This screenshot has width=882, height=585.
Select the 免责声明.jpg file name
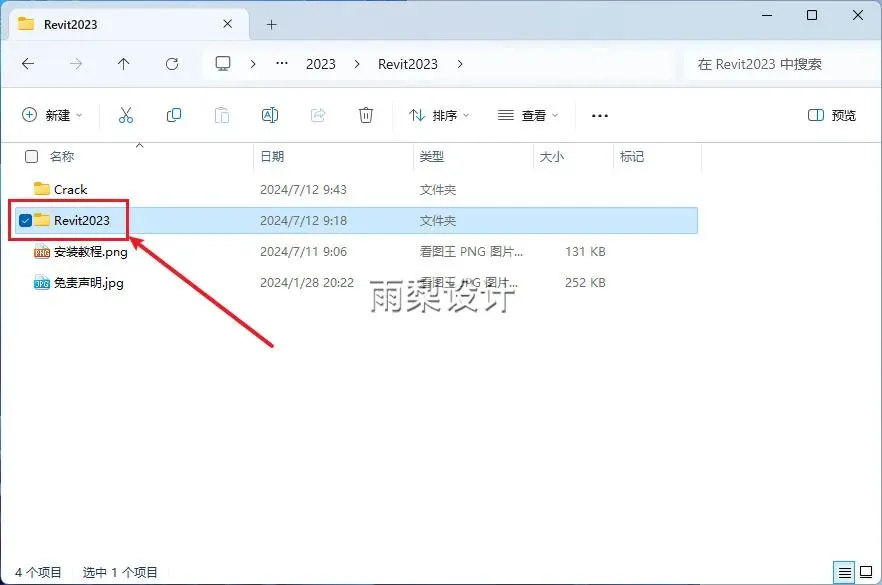point(88,282)
